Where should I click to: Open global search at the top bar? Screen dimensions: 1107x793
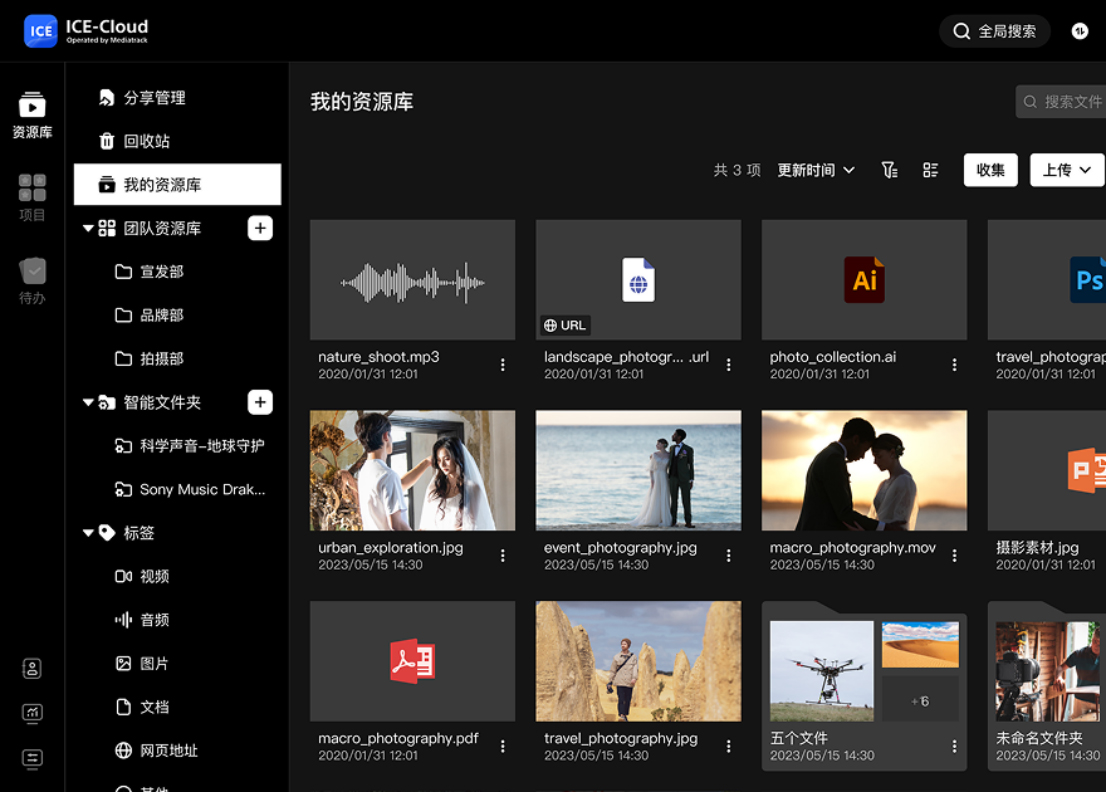(994, 31)
